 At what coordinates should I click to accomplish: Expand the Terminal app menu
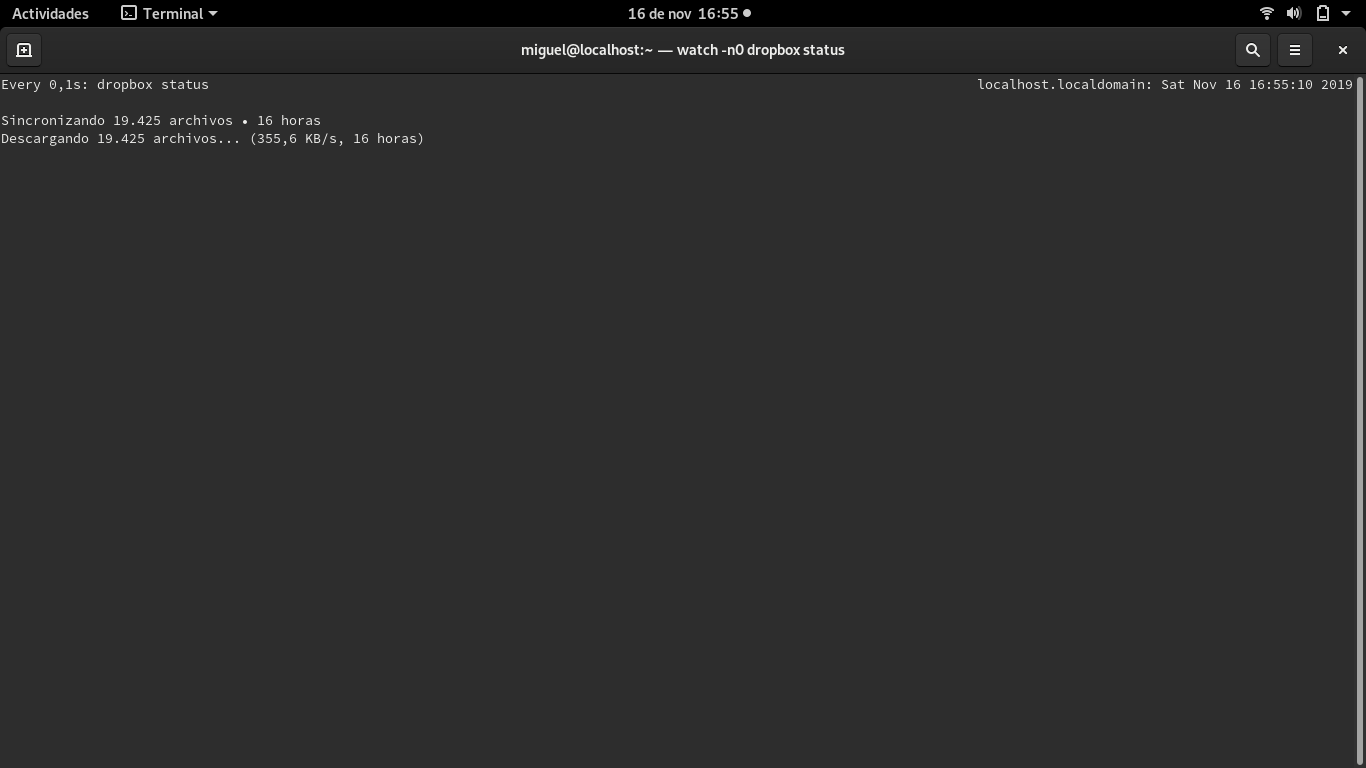(x=169, y=14)
